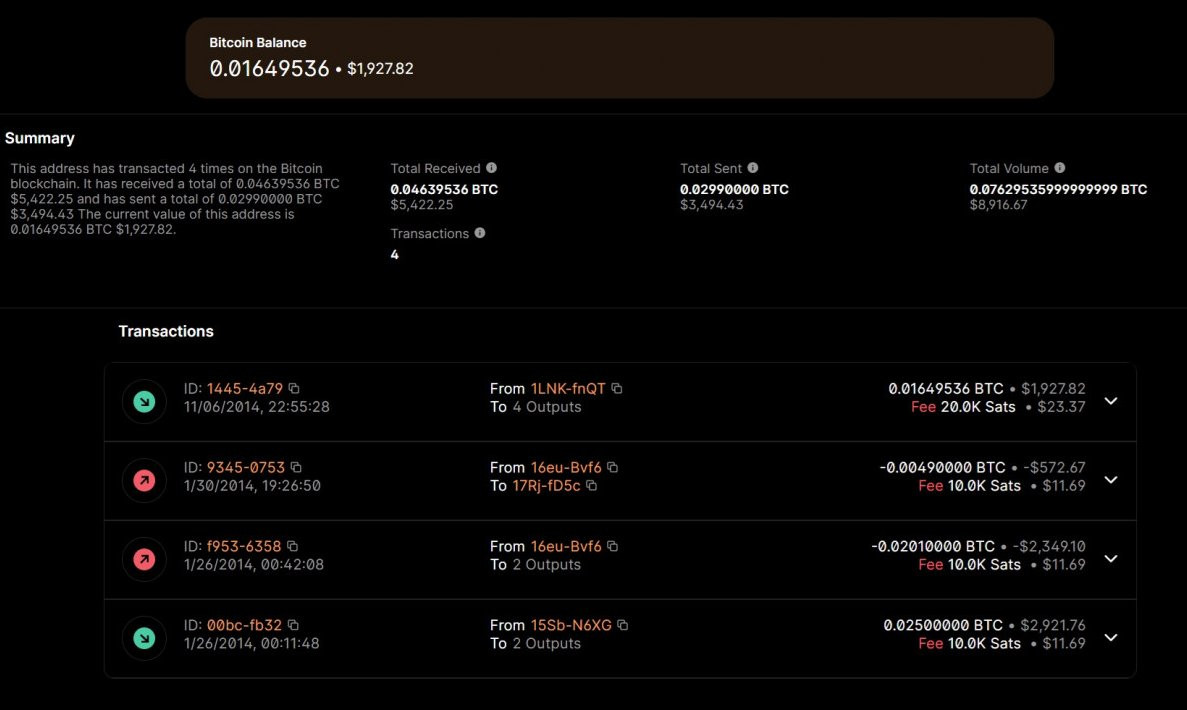This screenshot has width=1187, height=710.
Task: Copy transaction ID 1445-4a79
Action: tap(294, 388)
